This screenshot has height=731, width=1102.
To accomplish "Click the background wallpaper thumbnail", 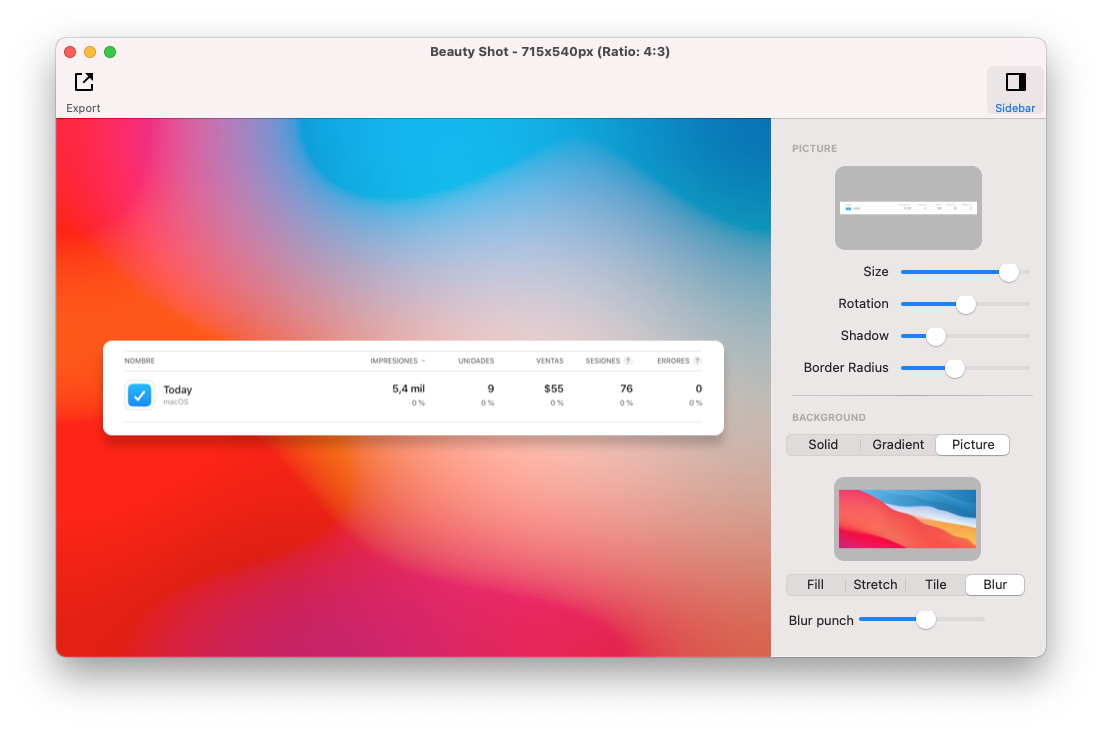I will pos(907,519).
